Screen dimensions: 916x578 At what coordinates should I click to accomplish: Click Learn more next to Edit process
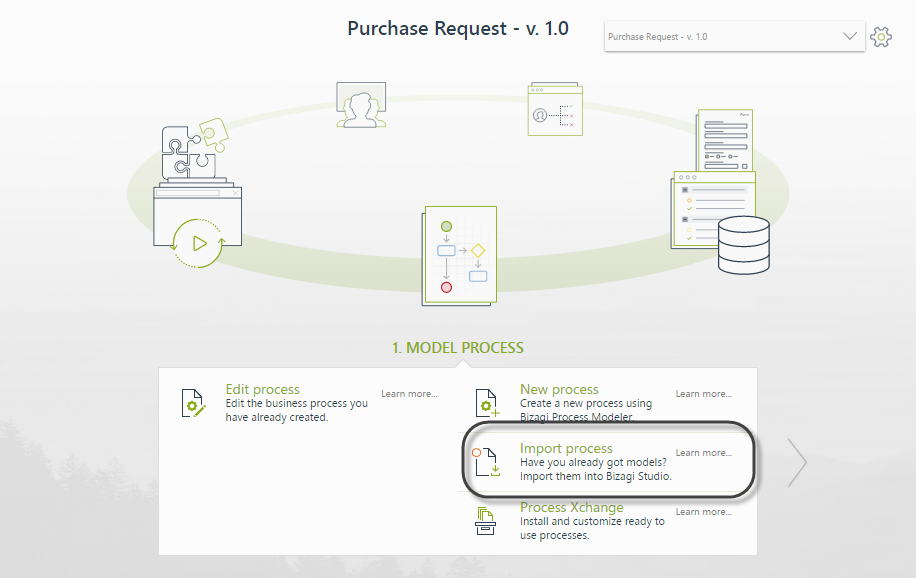(x=409, y=394)
